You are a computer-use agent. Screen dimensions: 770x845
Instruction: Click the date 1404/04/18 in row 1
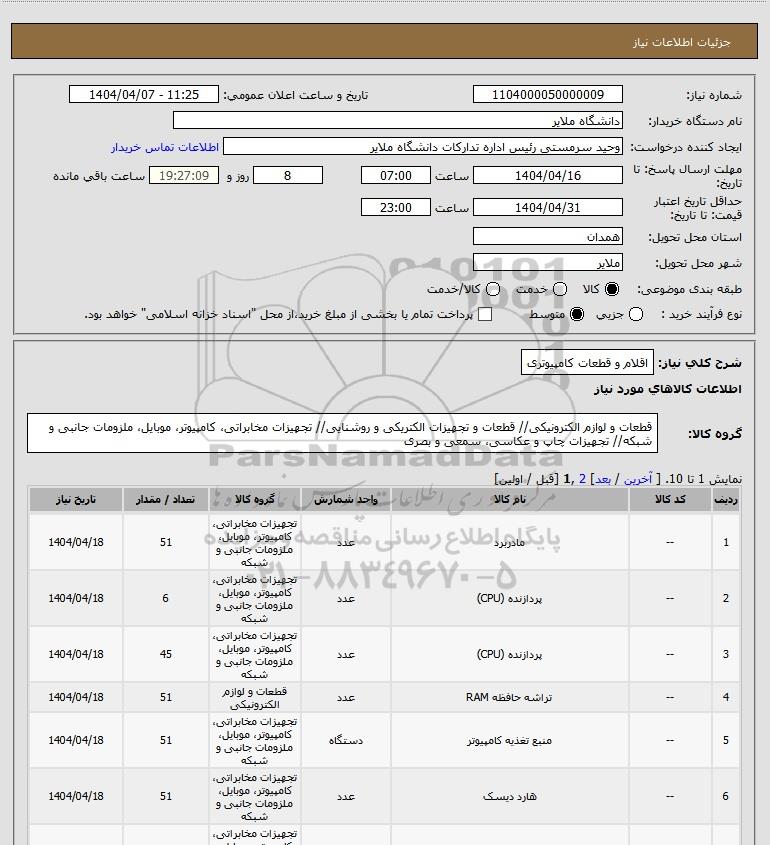(76, 542)
